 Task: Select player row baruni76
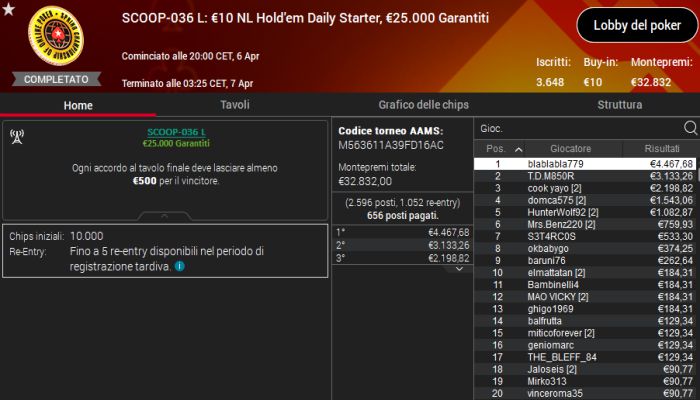(x=585, y=260)
